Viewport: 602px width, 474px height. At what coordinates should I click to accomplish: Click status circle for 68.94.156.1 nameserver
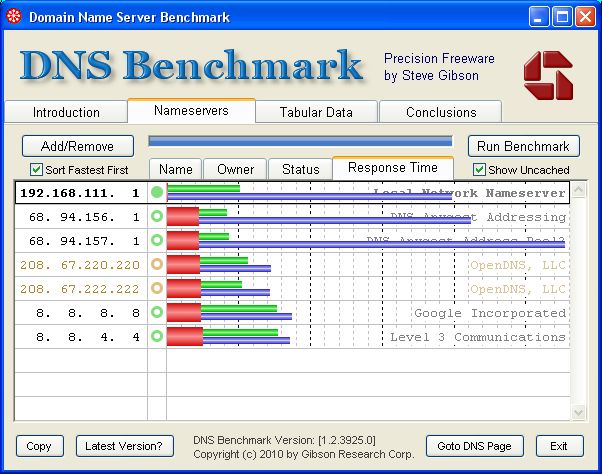[156, 216]
